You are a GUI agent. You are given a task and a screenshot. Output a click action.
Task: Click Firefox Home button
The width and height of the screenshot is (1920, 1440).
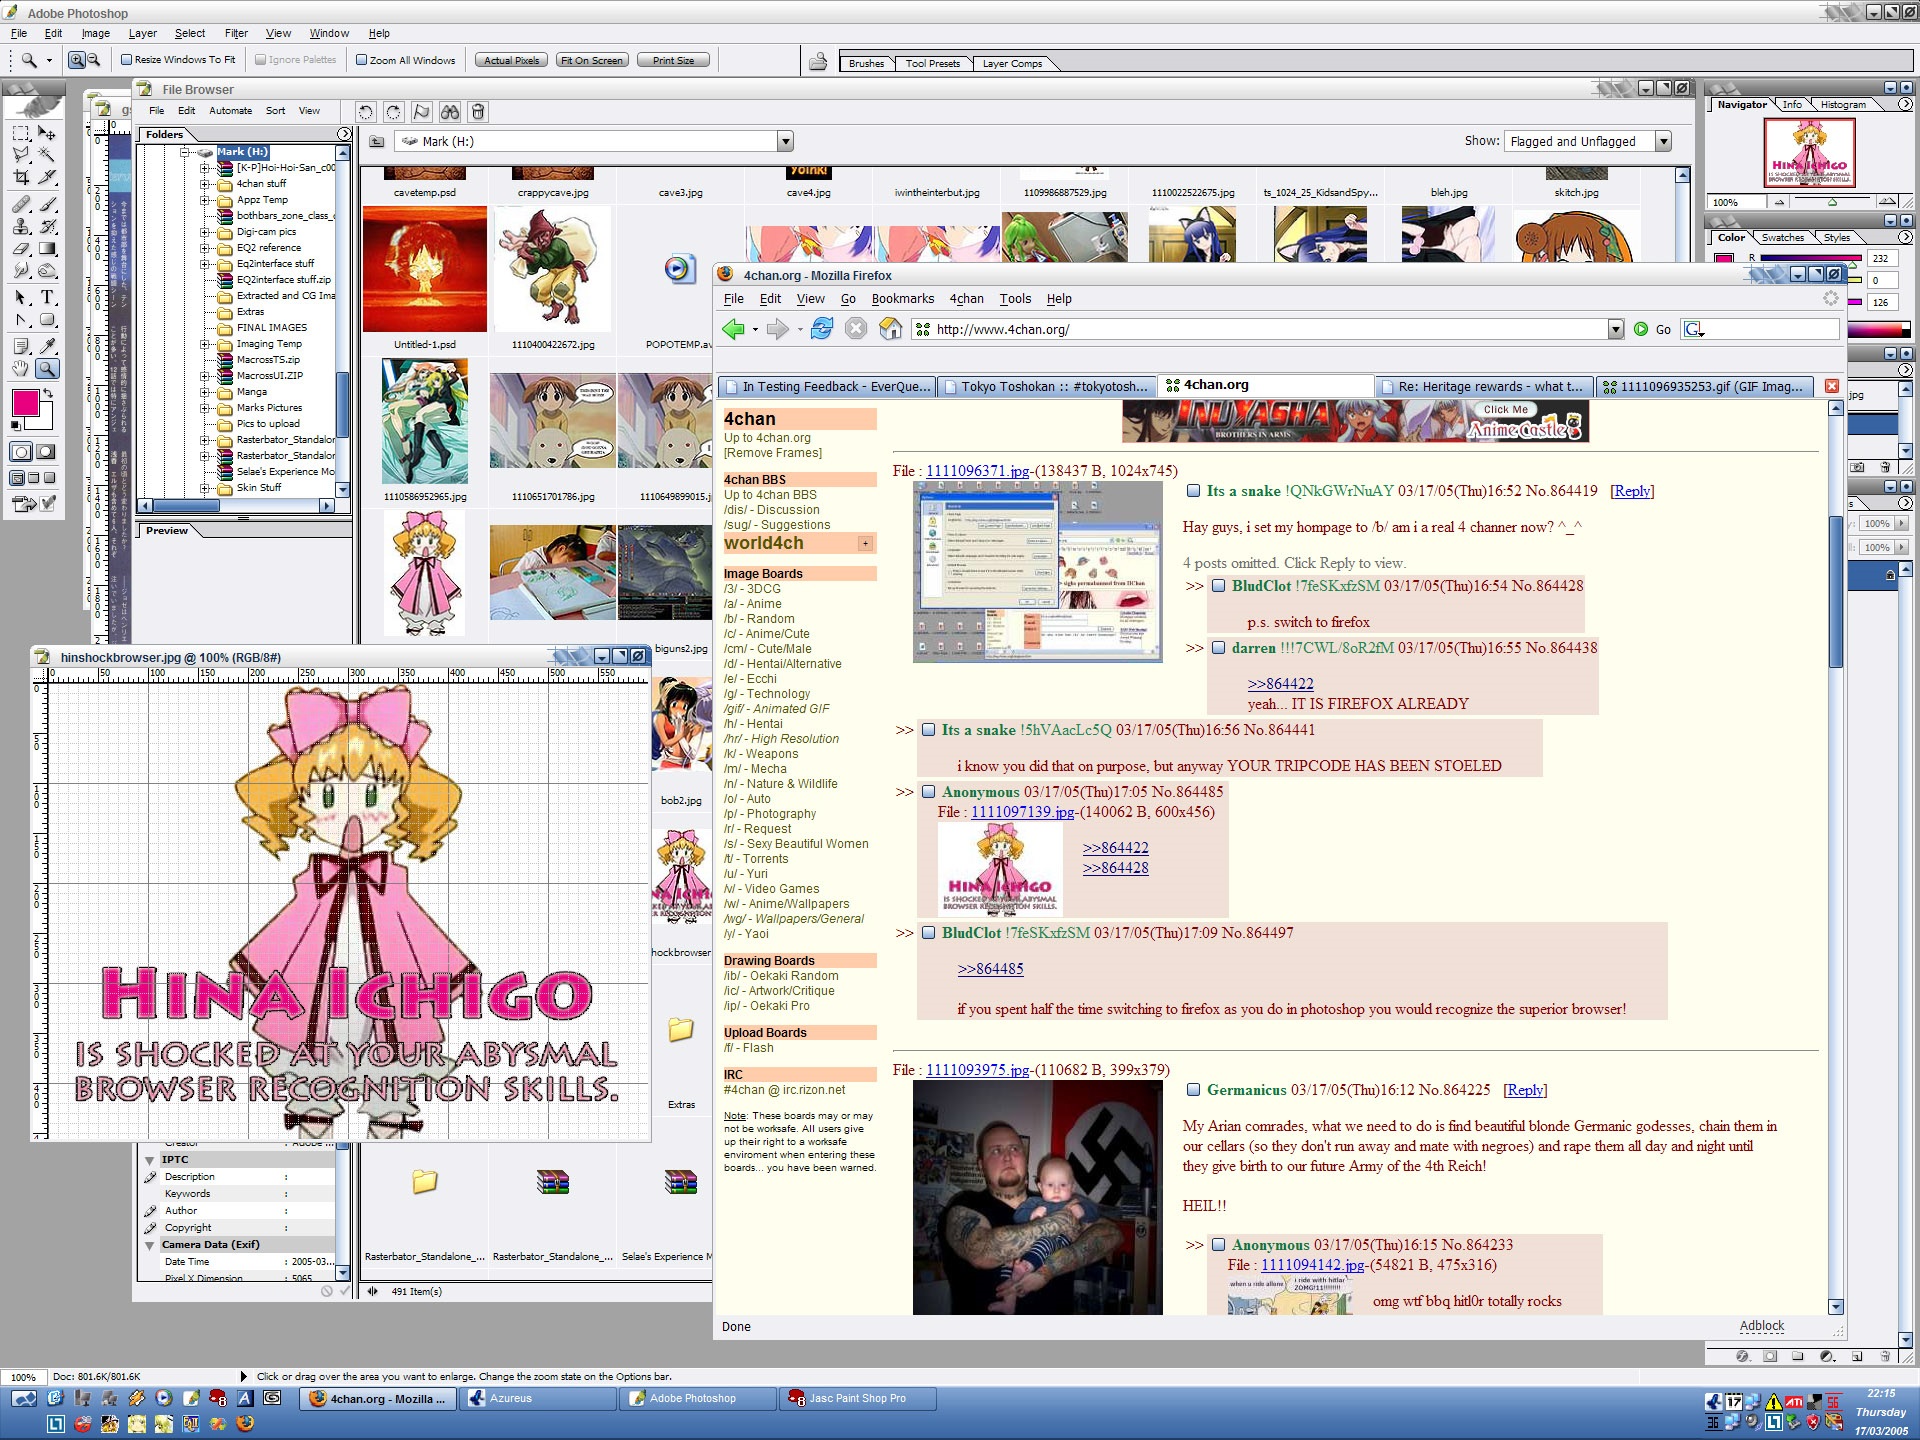point(890,329)
